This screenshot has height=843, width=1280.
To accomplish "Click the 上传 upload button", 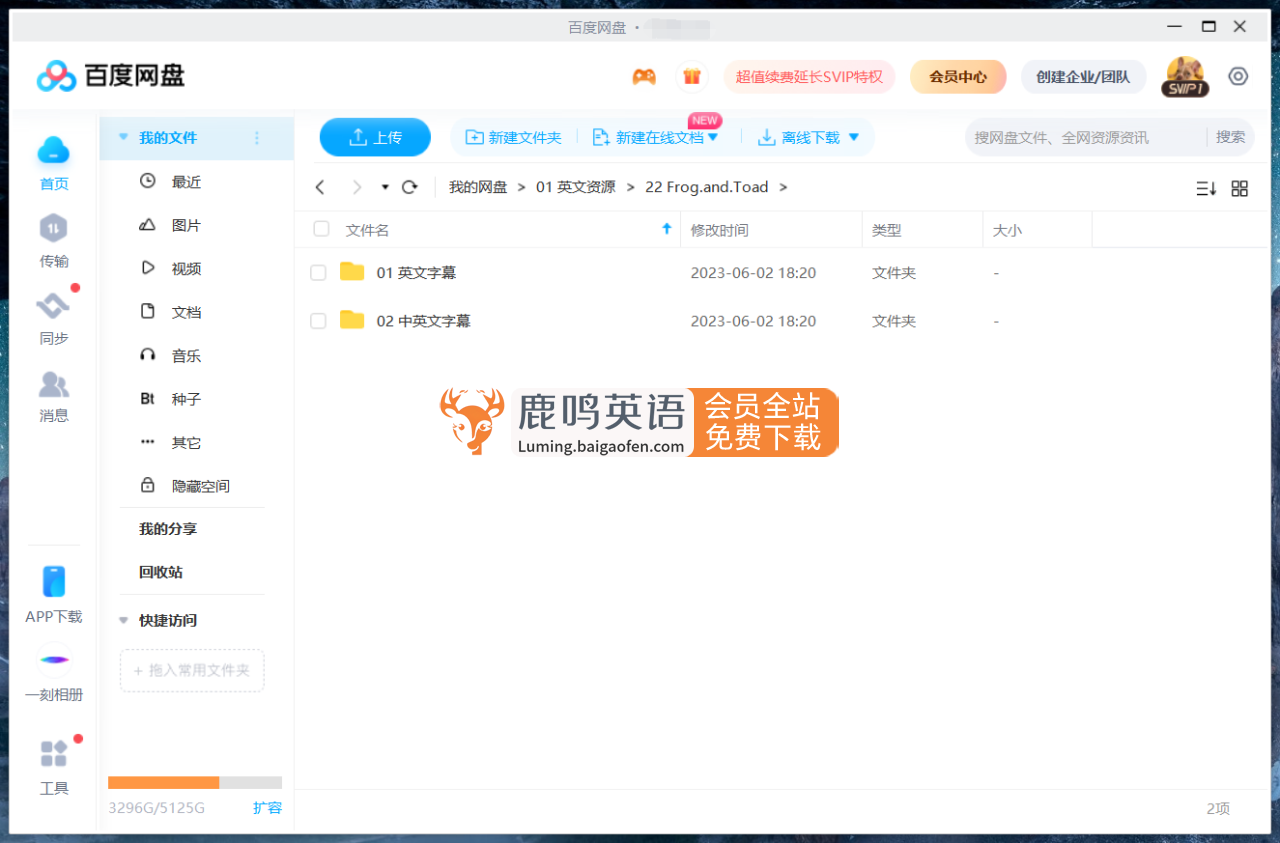I will pos(375,137).
